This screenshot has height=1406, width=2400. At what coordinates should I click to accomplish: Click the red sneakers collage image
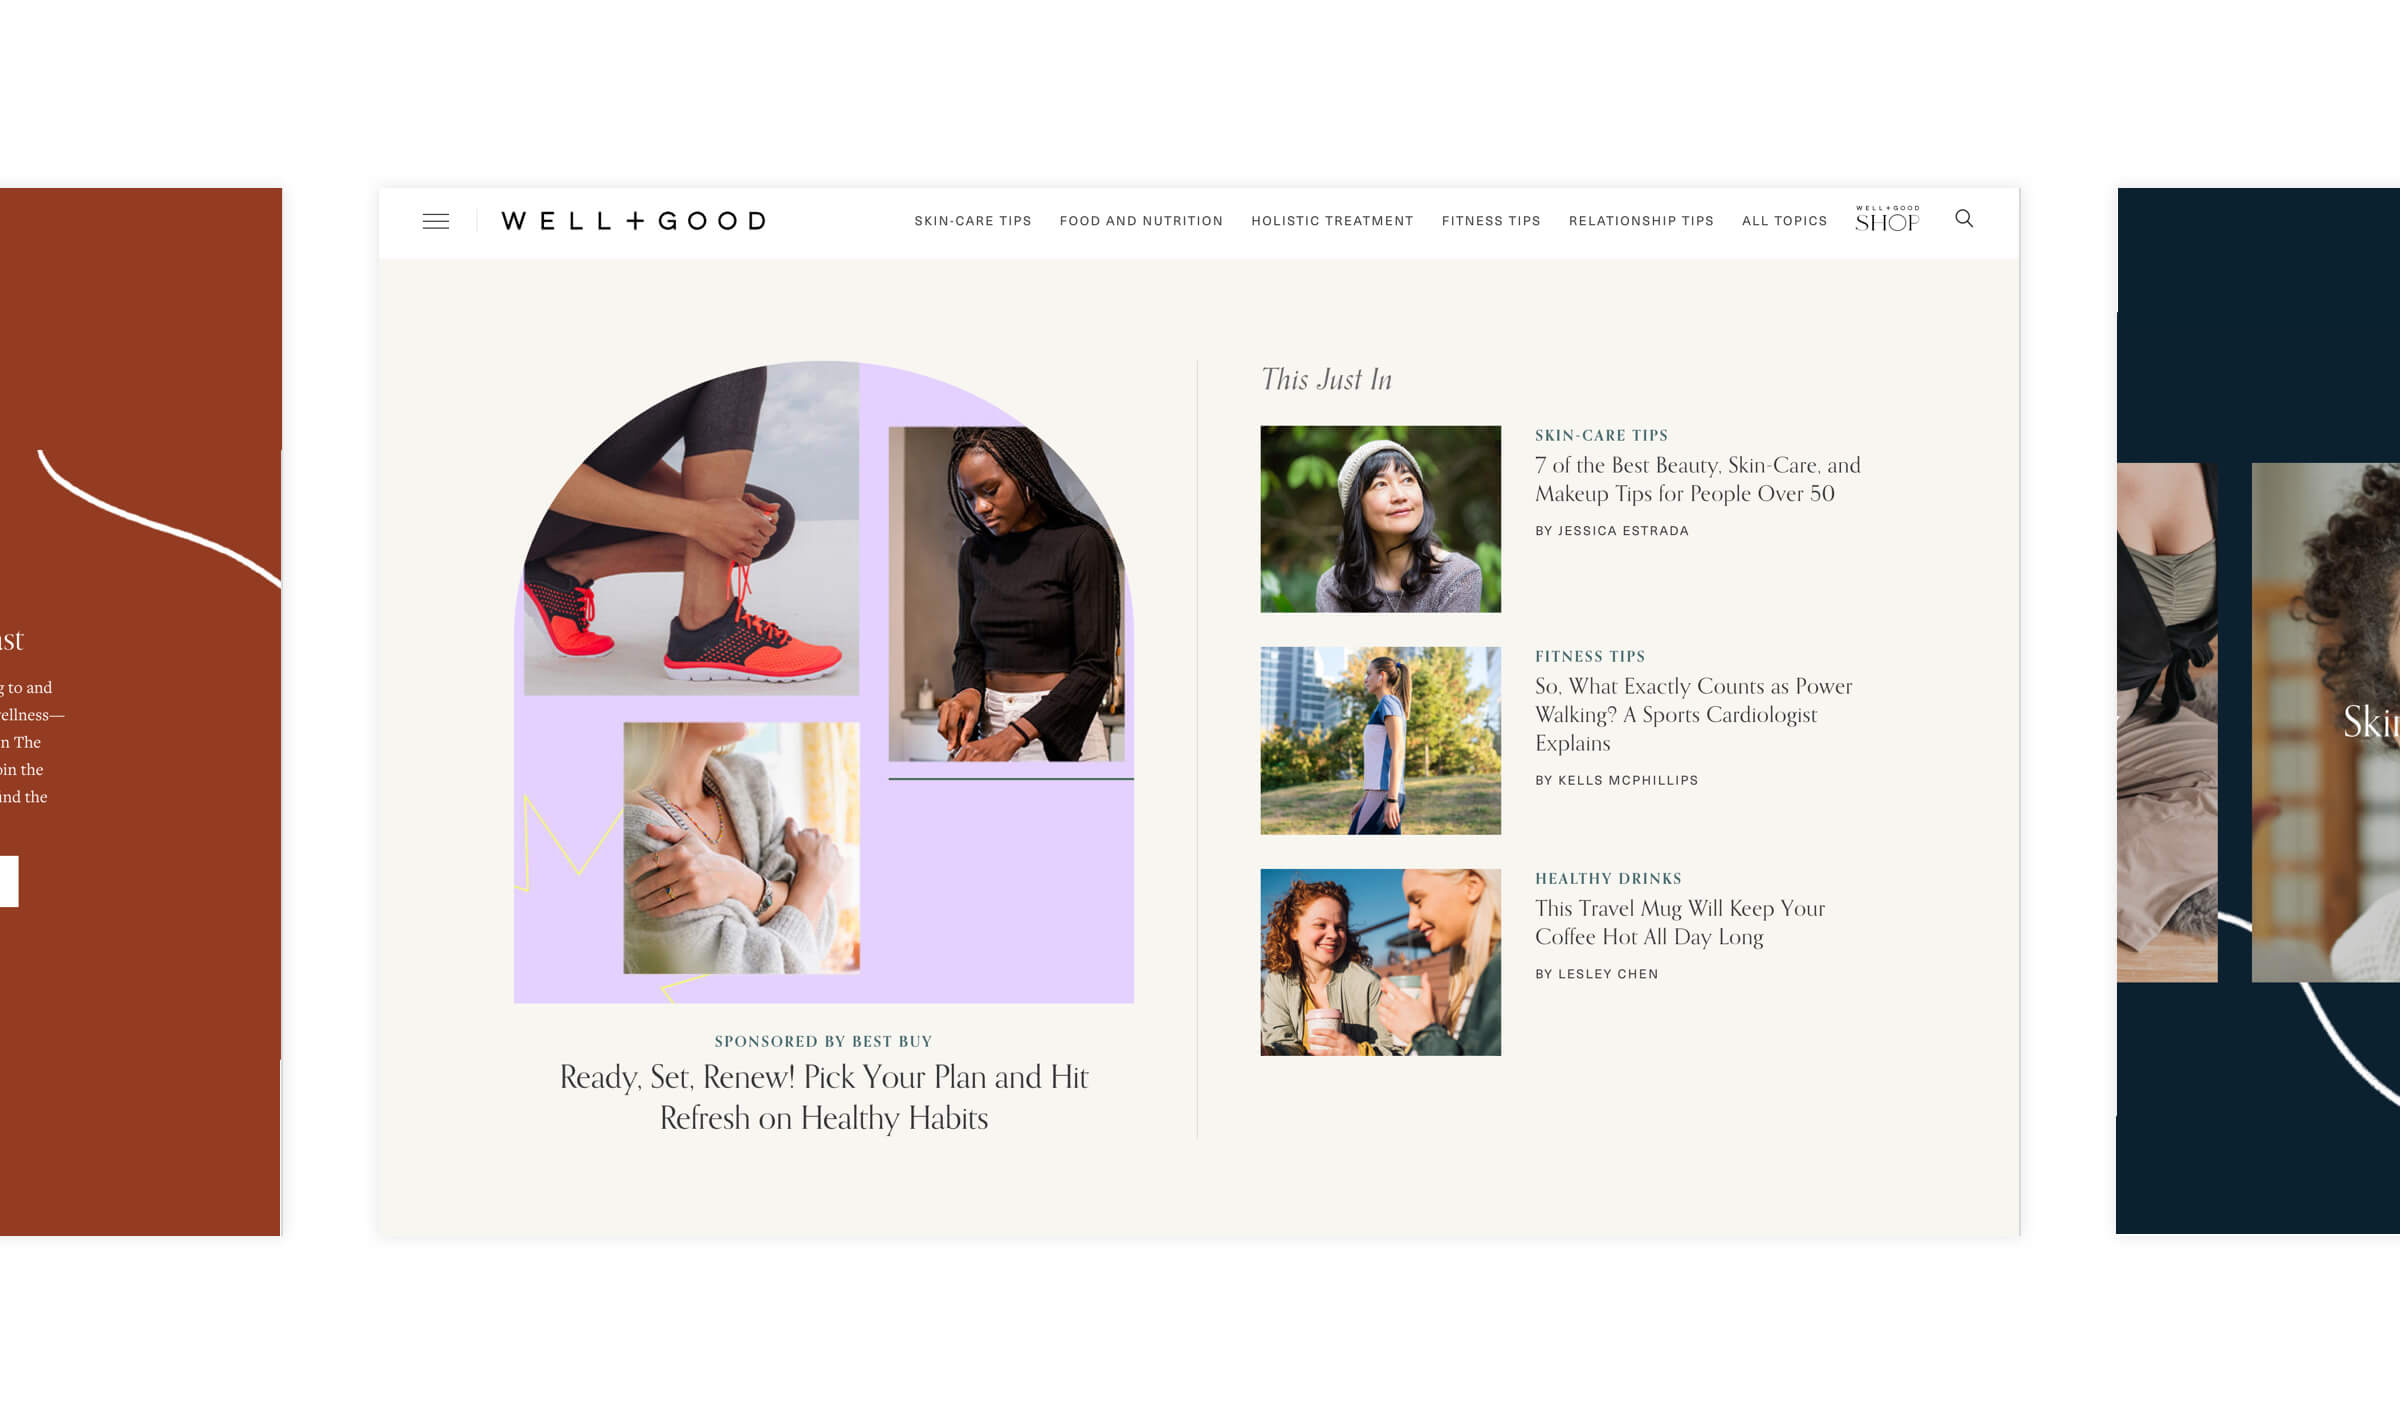[691, 529]
